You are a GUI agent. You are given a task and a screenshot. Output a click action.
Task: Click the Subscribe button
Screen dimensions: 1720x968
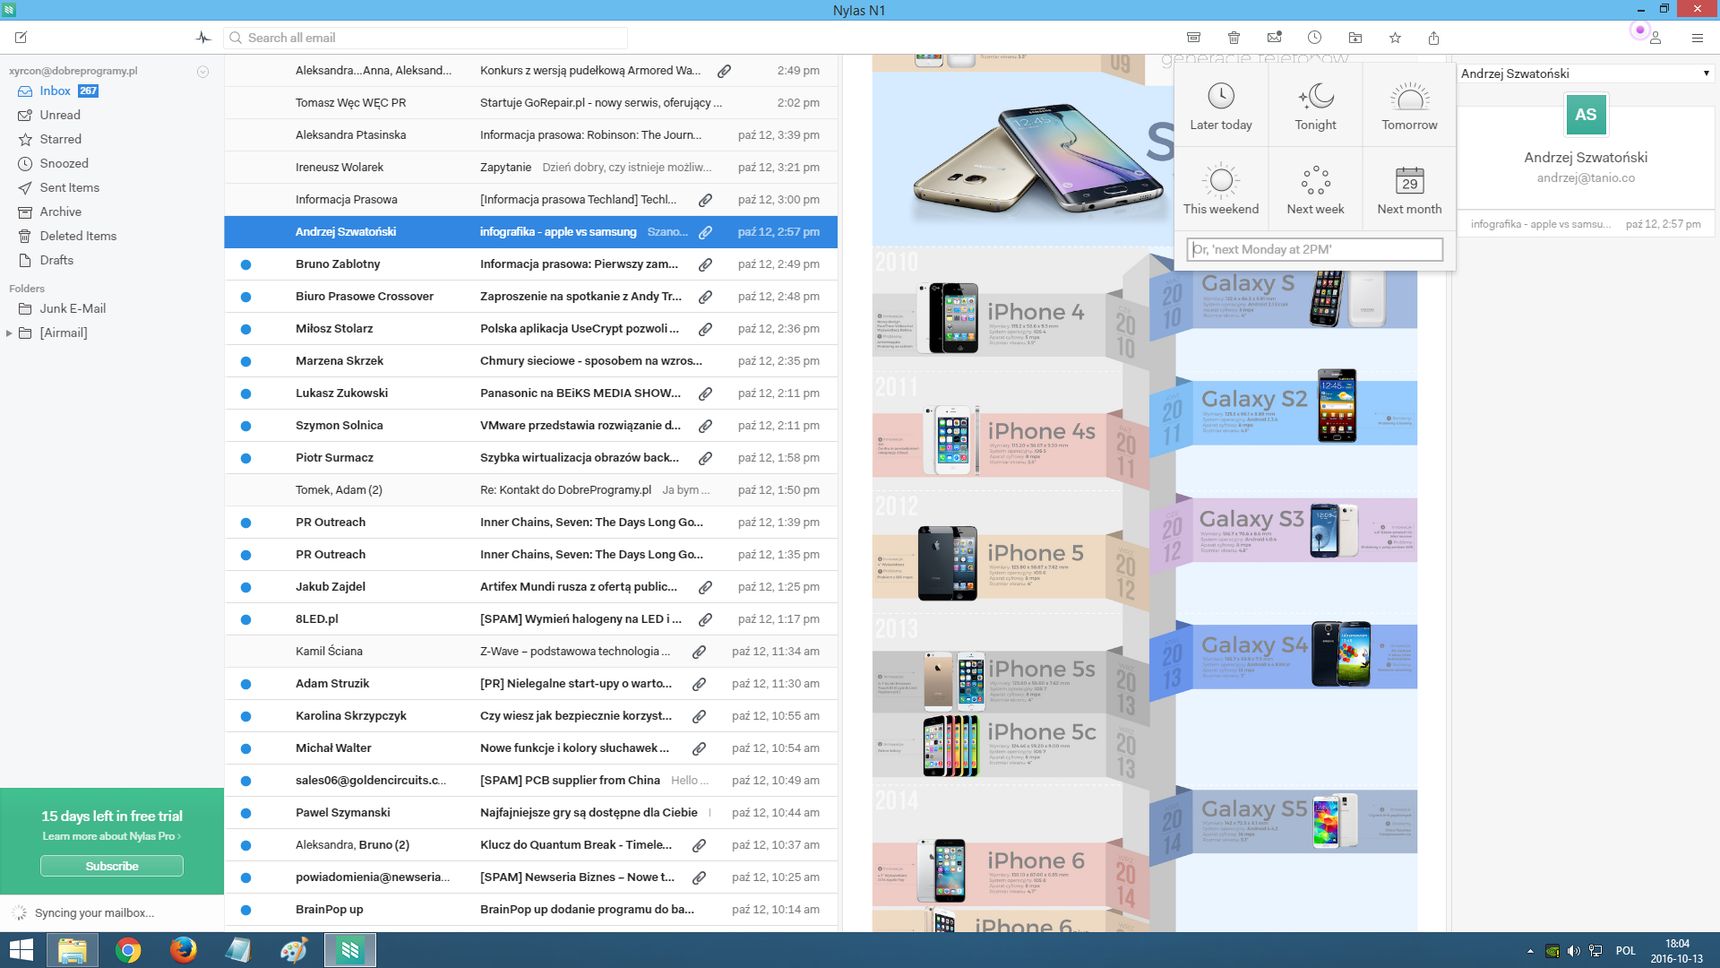pos(112,866)
